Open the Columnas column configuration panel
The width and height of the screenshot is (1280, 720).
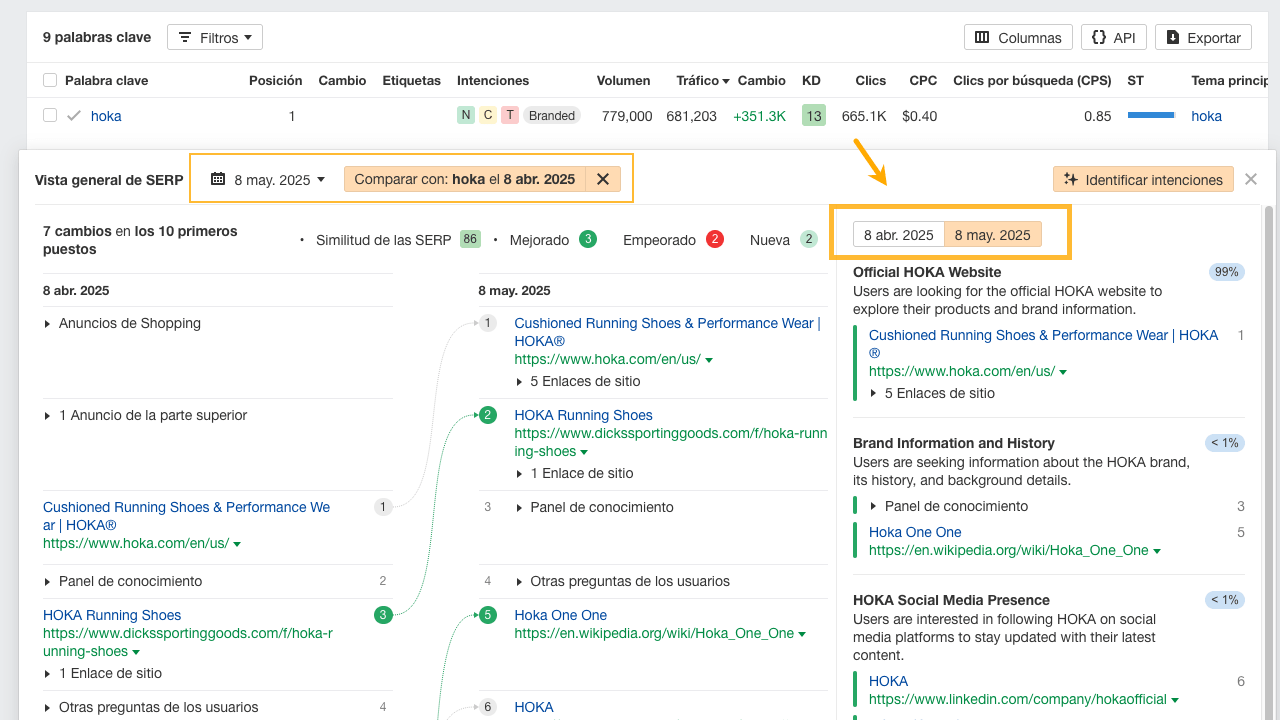click(x=1017, y=37)
